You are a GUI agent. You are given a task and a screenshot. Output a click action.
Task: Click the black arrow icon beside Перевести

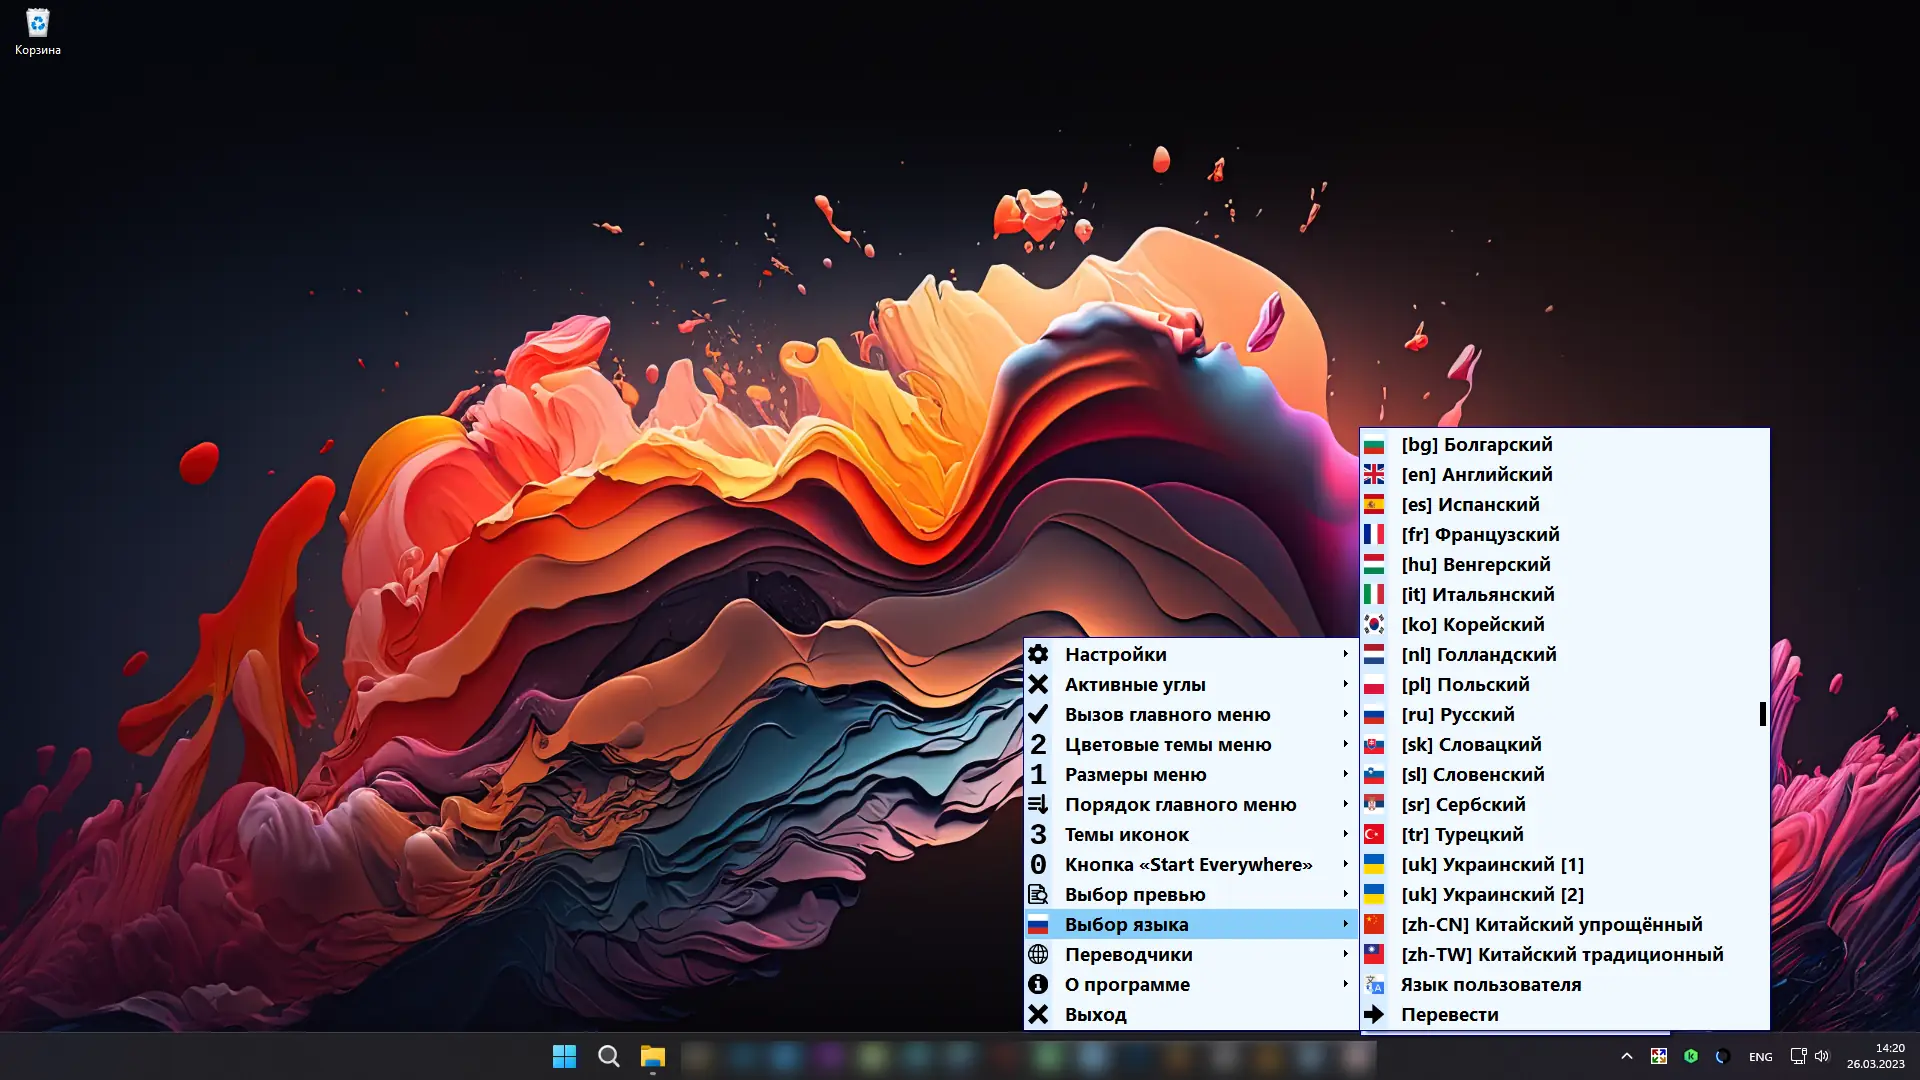pyautogui.click(x=1374, y=1014)
